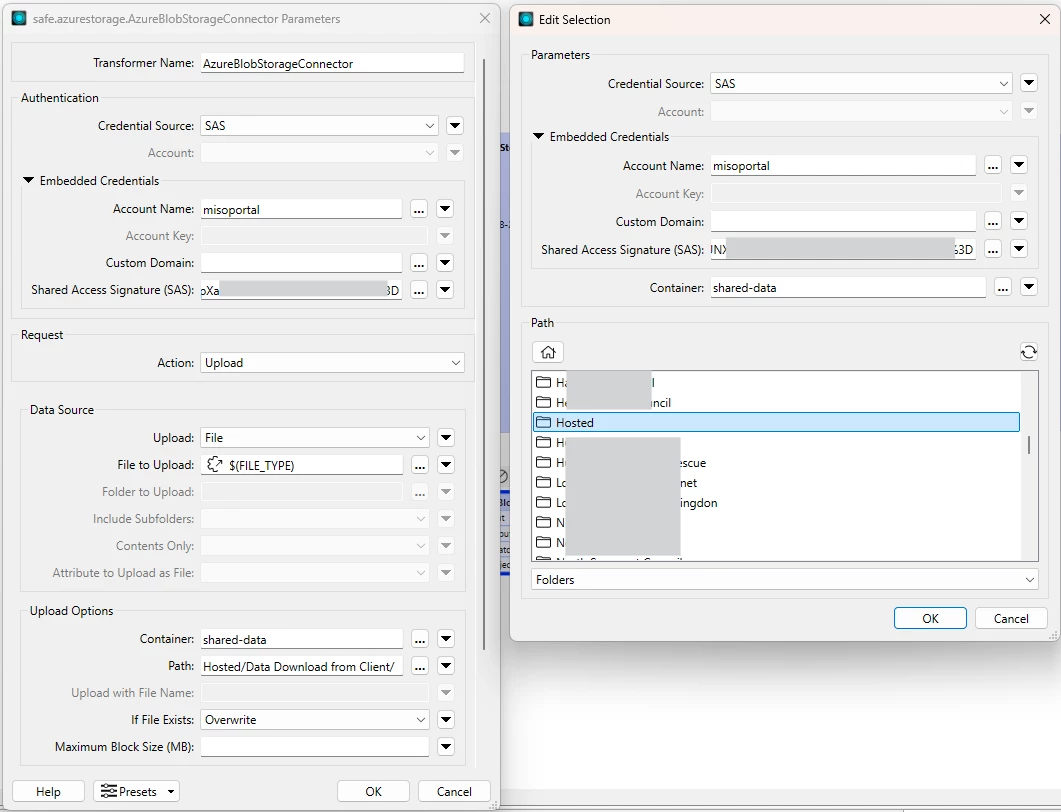Click Cancel in Edit Selection dialog
Viewport: 1061px width, 812px height.
[x=1011, y=618]
